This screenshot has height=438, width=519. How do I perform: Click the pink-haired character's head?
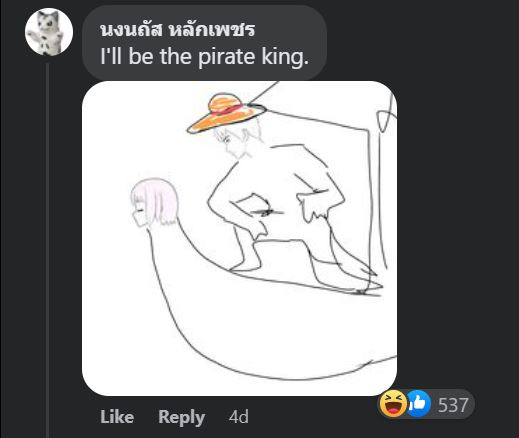[x=154, y=203]
